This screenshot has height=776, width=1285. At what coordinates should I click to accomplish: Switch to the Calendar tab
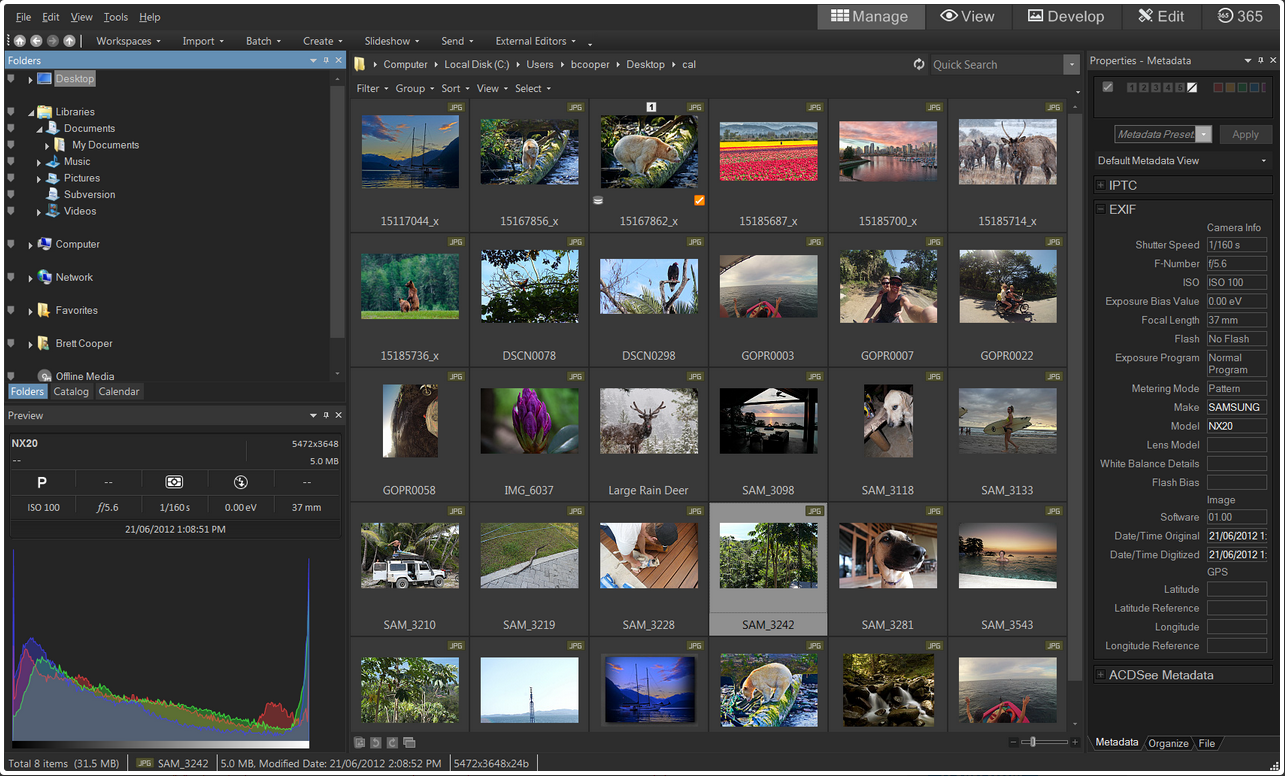119,392
